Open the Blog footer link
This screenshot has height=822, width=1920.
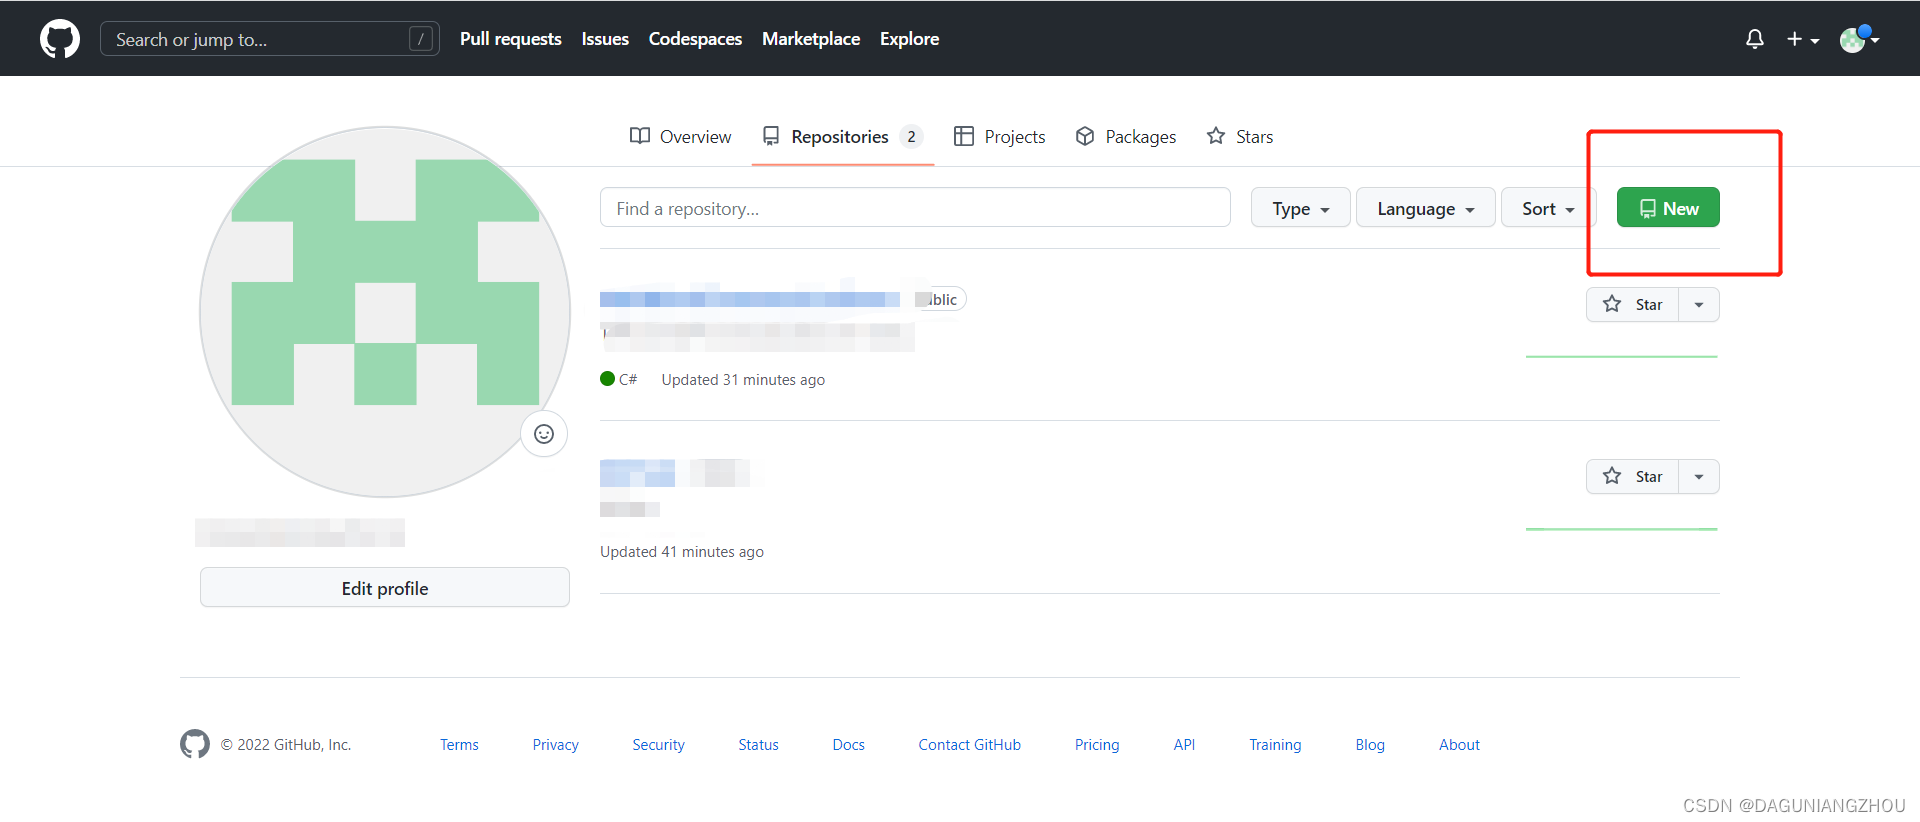pos(1370,745)
